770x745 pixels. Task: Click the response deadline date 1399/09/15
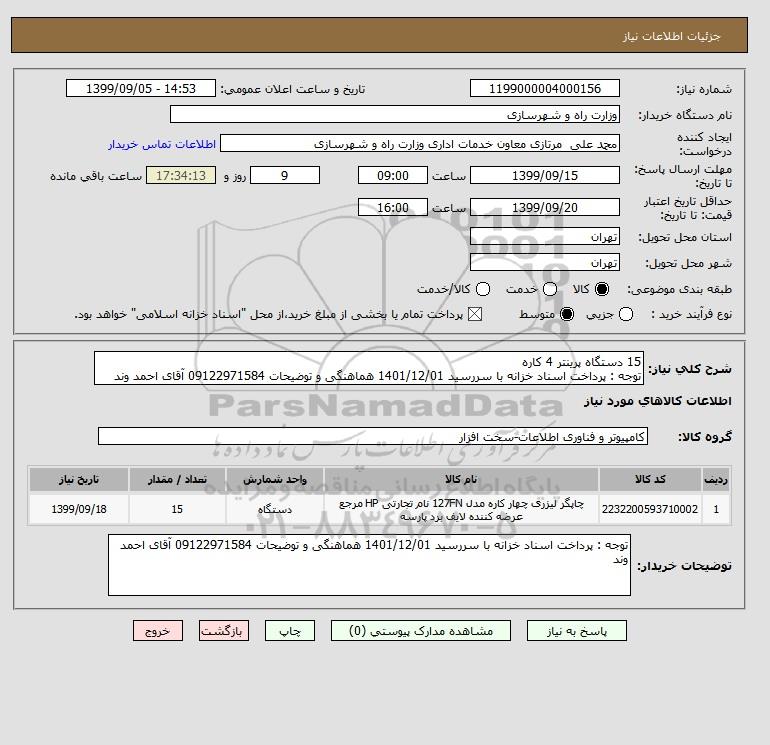pyautogui.click(x=545, y=175)
